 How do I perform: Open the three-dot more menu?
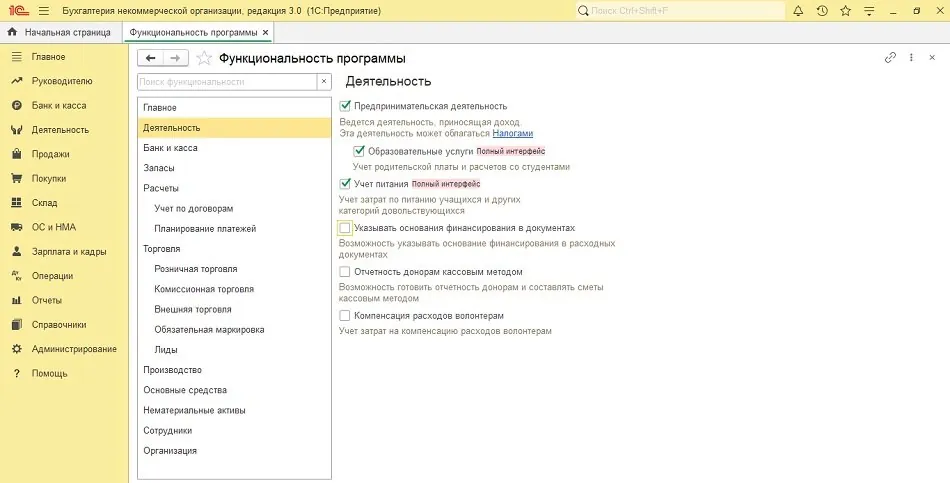point(911,58)
